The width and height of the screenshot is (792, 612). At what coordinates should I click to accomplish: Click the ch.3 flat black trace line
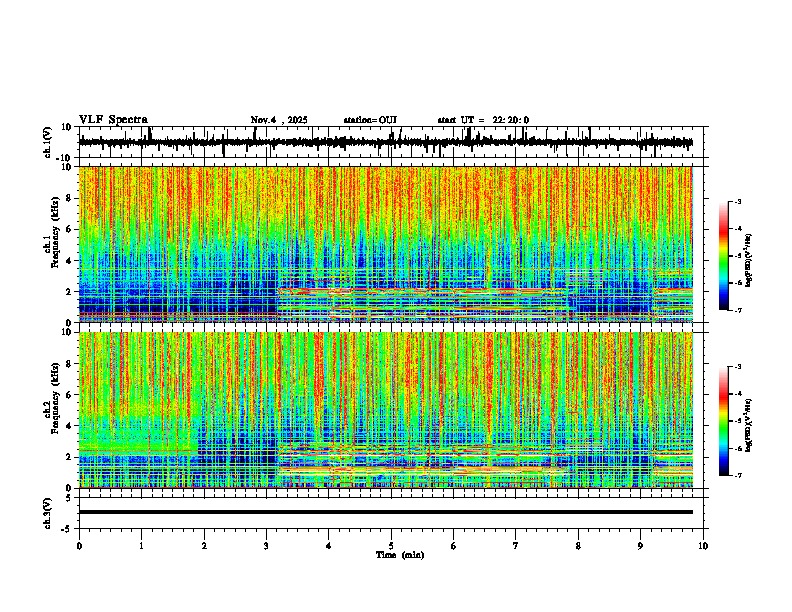point(386,512)
